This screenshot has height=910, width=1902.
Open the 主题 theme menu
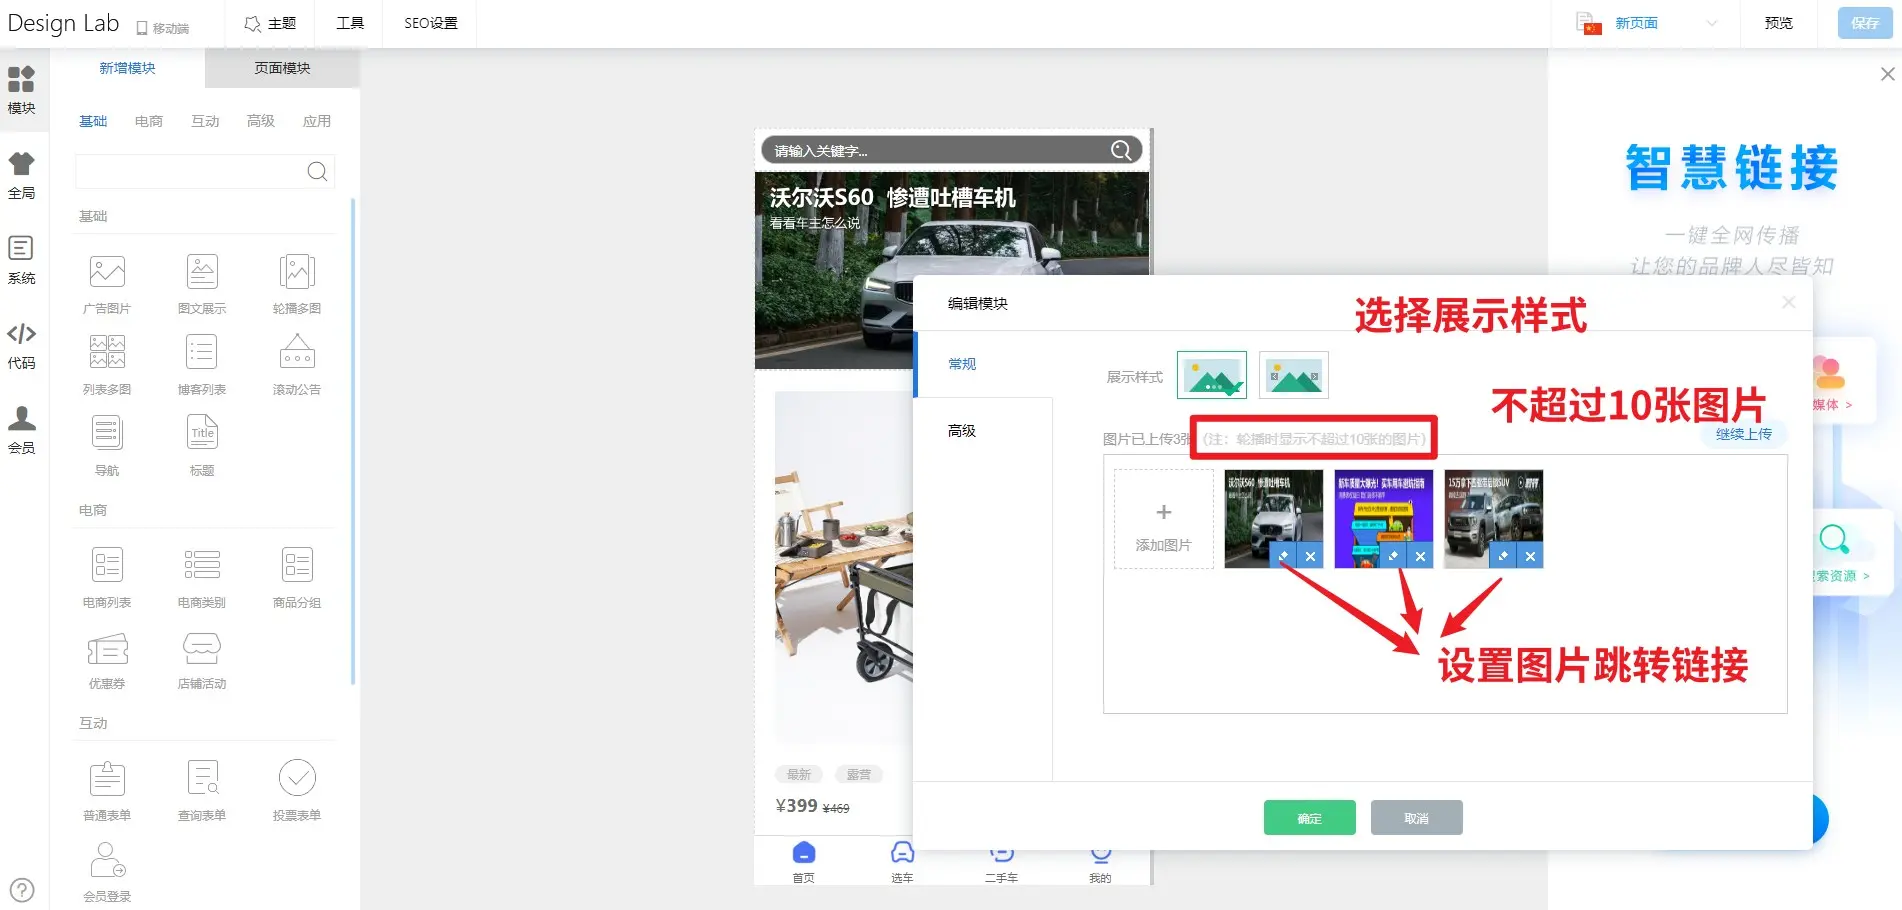point(270,23)
